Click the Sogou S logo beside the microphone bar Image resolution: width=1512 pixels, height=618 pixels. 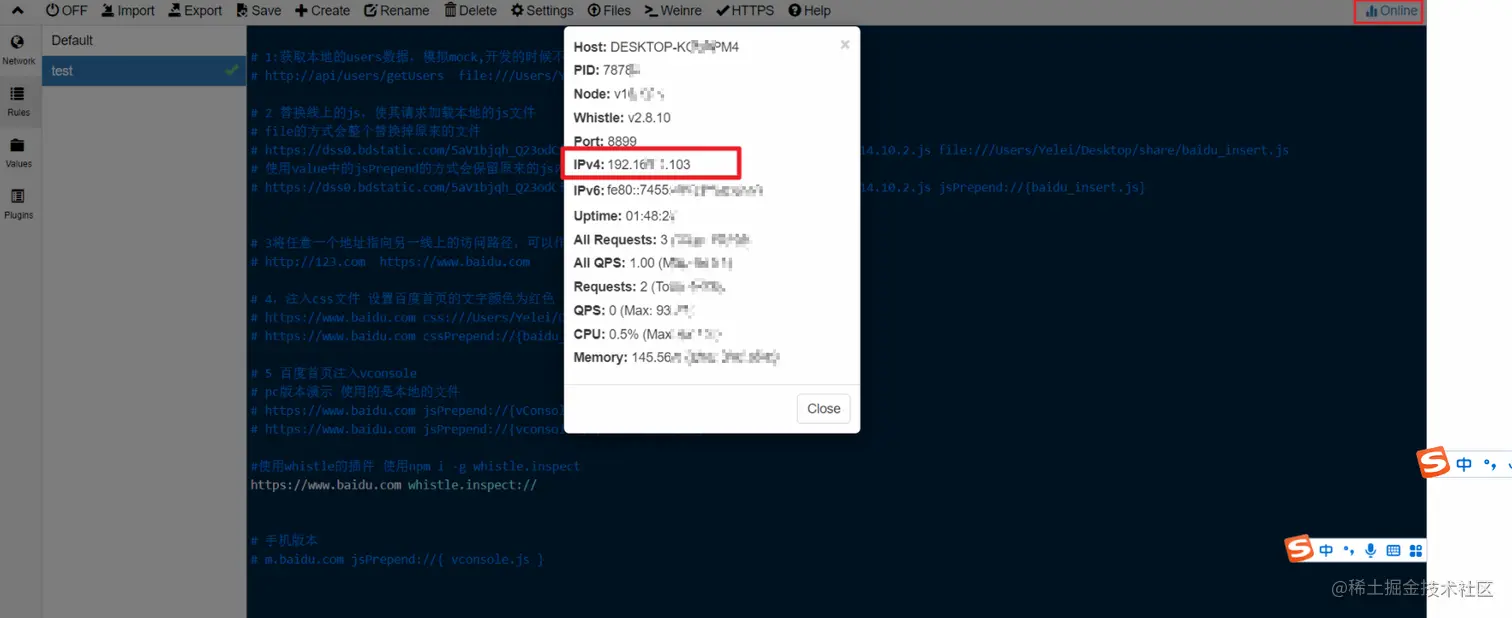pyautogui.click(x=1299, y=548)
